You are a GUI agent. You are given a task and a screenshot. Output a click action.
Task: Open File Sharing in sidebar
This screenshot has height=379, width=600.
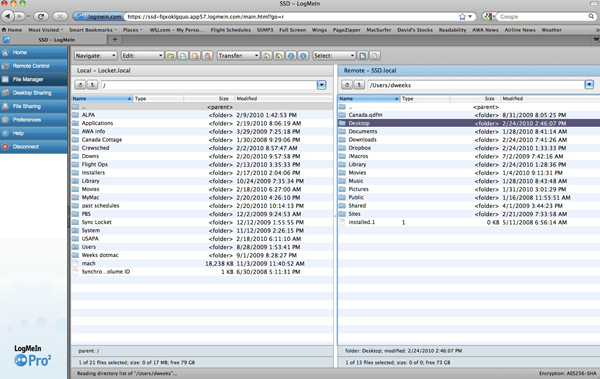34,106
